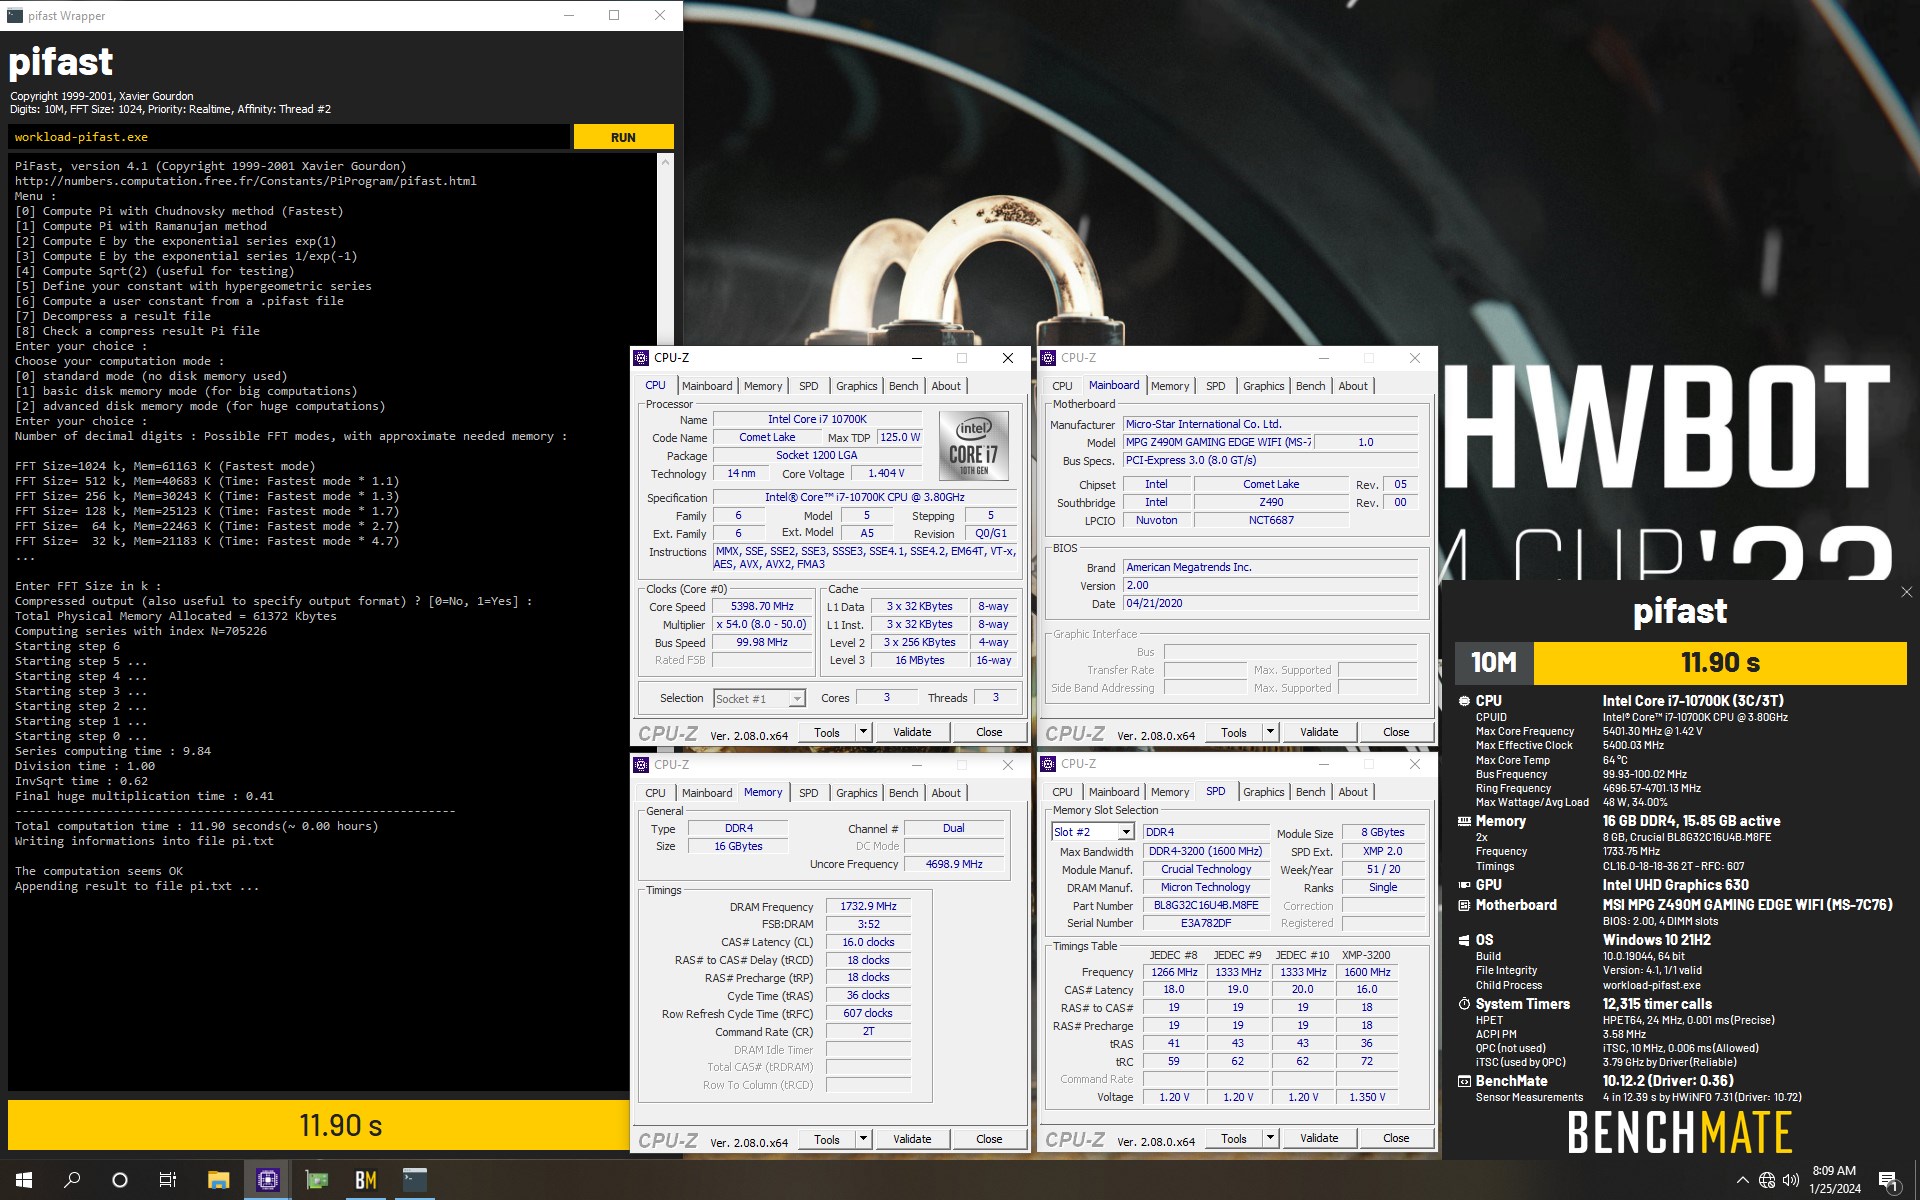Click the System Timers clock icon in BenchMate

[1465, 1004]
